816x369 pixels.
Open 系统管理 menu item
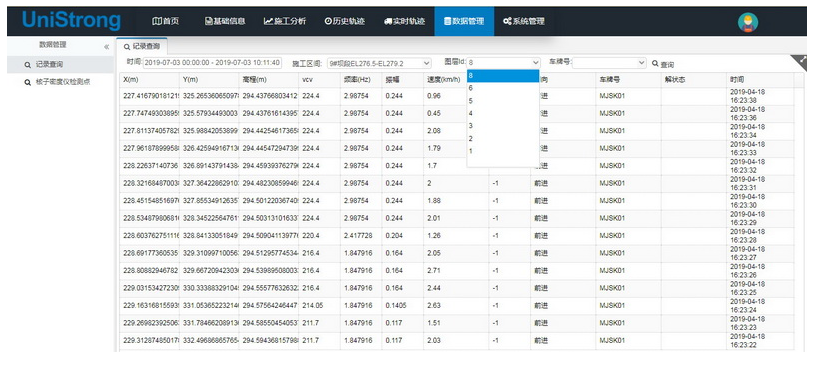[524, 21]
